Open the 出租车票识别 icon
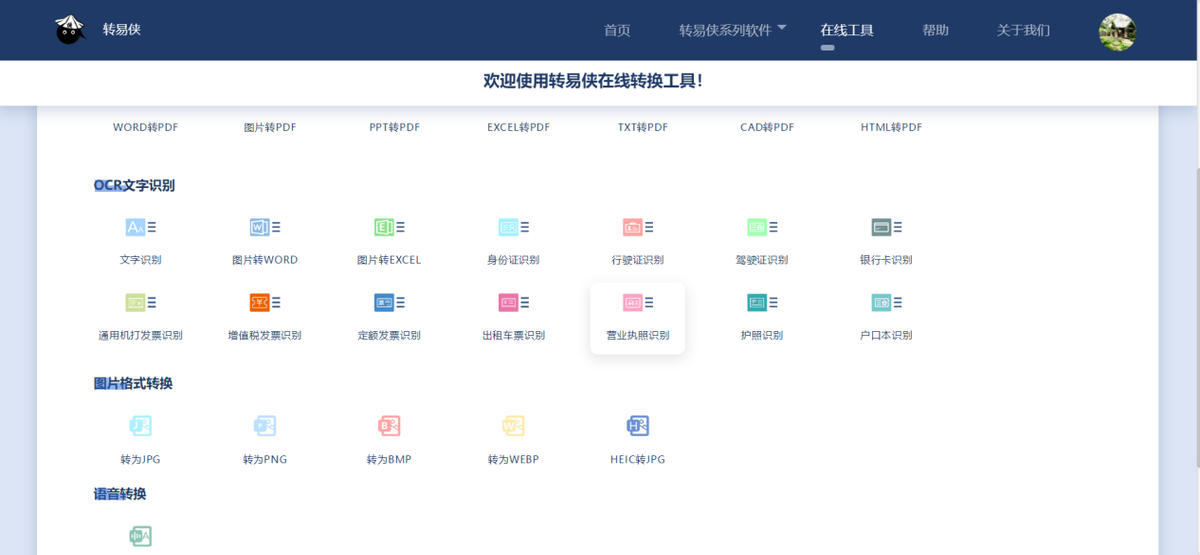Screen dimensions: 1200x555 (x=513, y=302)
